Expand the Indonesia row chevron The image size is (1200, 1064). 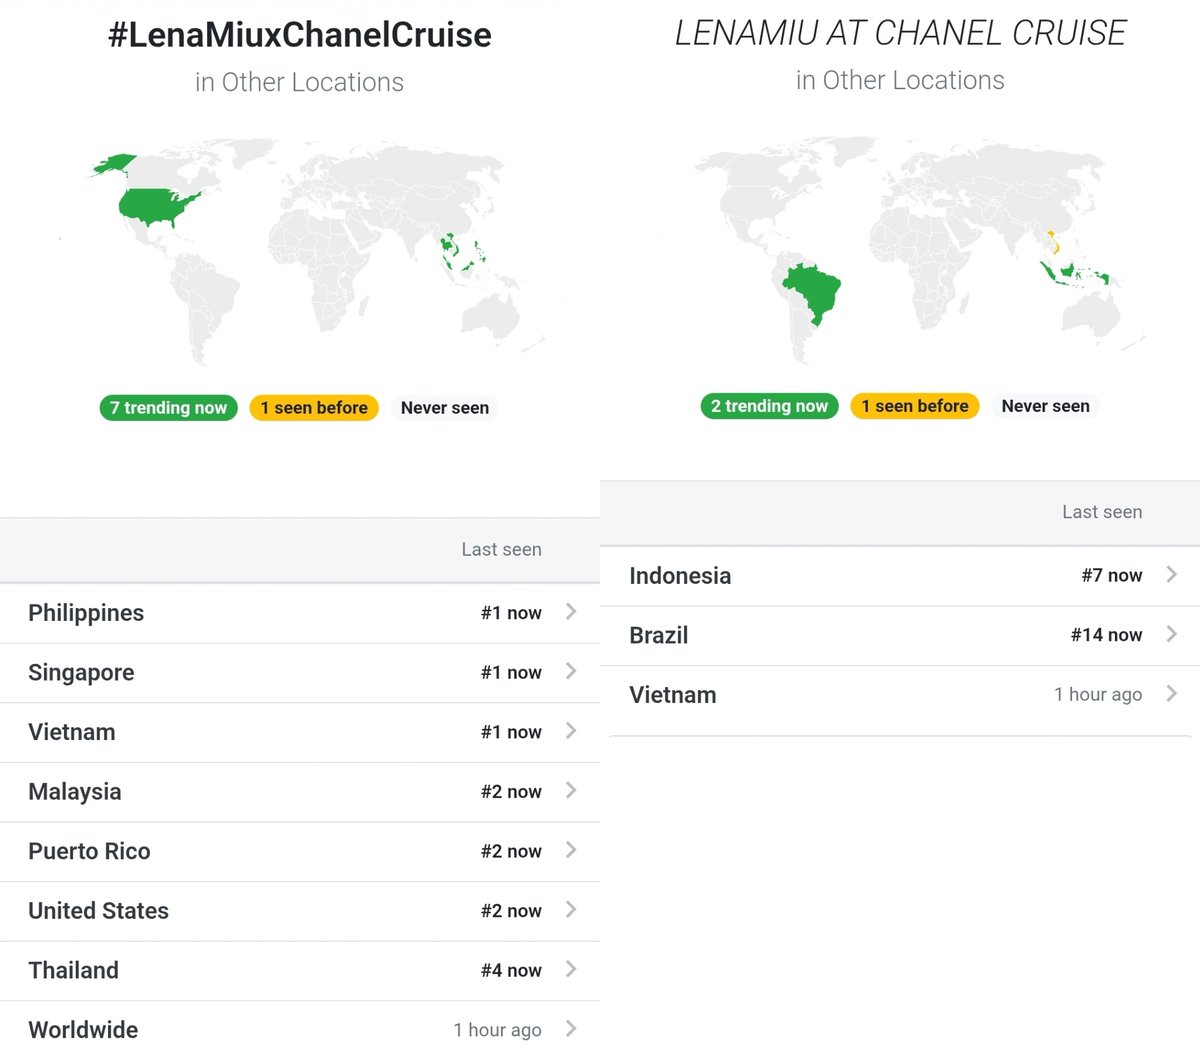click(1172, 574)
